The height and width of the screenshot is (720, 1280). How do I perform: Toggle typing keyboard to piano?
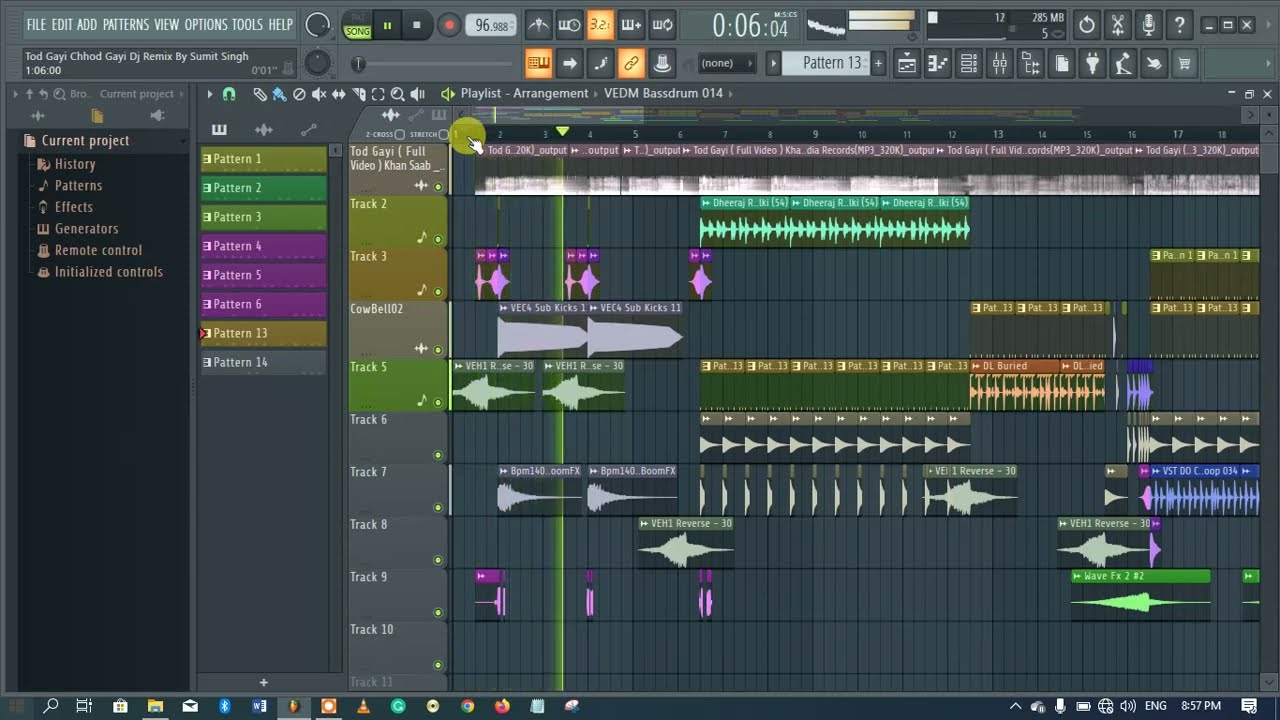coord(538,64)
